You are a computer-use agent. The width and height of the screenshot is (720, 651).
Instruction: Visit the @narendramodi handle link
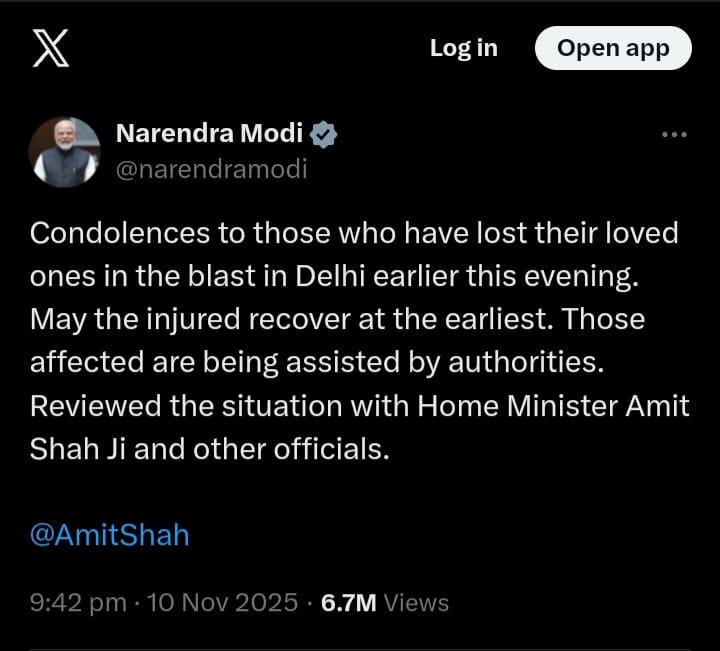tap(212, 169)
